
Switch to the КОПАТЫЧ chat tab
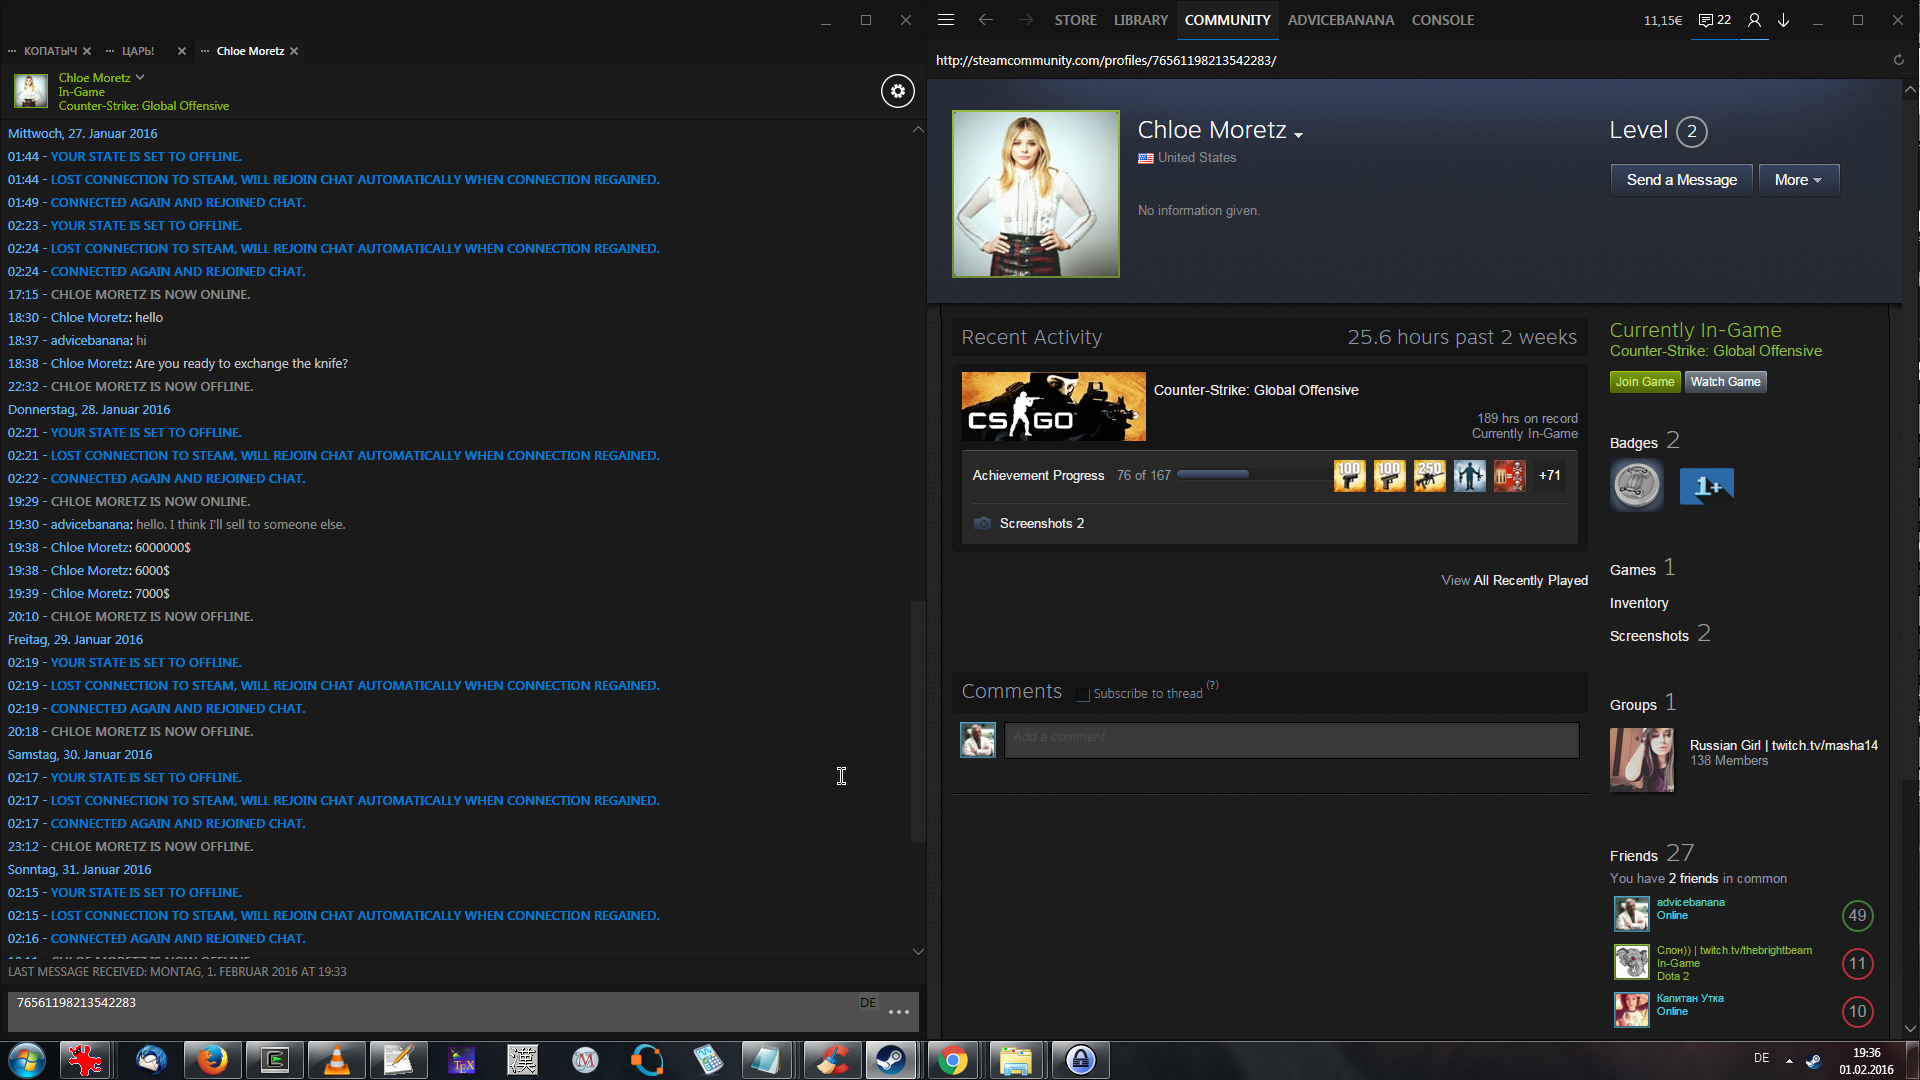point(50,51)
